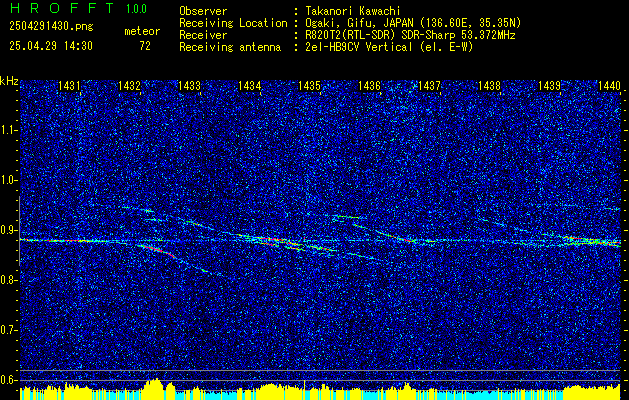Select the filename 2504291430.png
Viewport: 629px width, 400px height.
(51, 26)
